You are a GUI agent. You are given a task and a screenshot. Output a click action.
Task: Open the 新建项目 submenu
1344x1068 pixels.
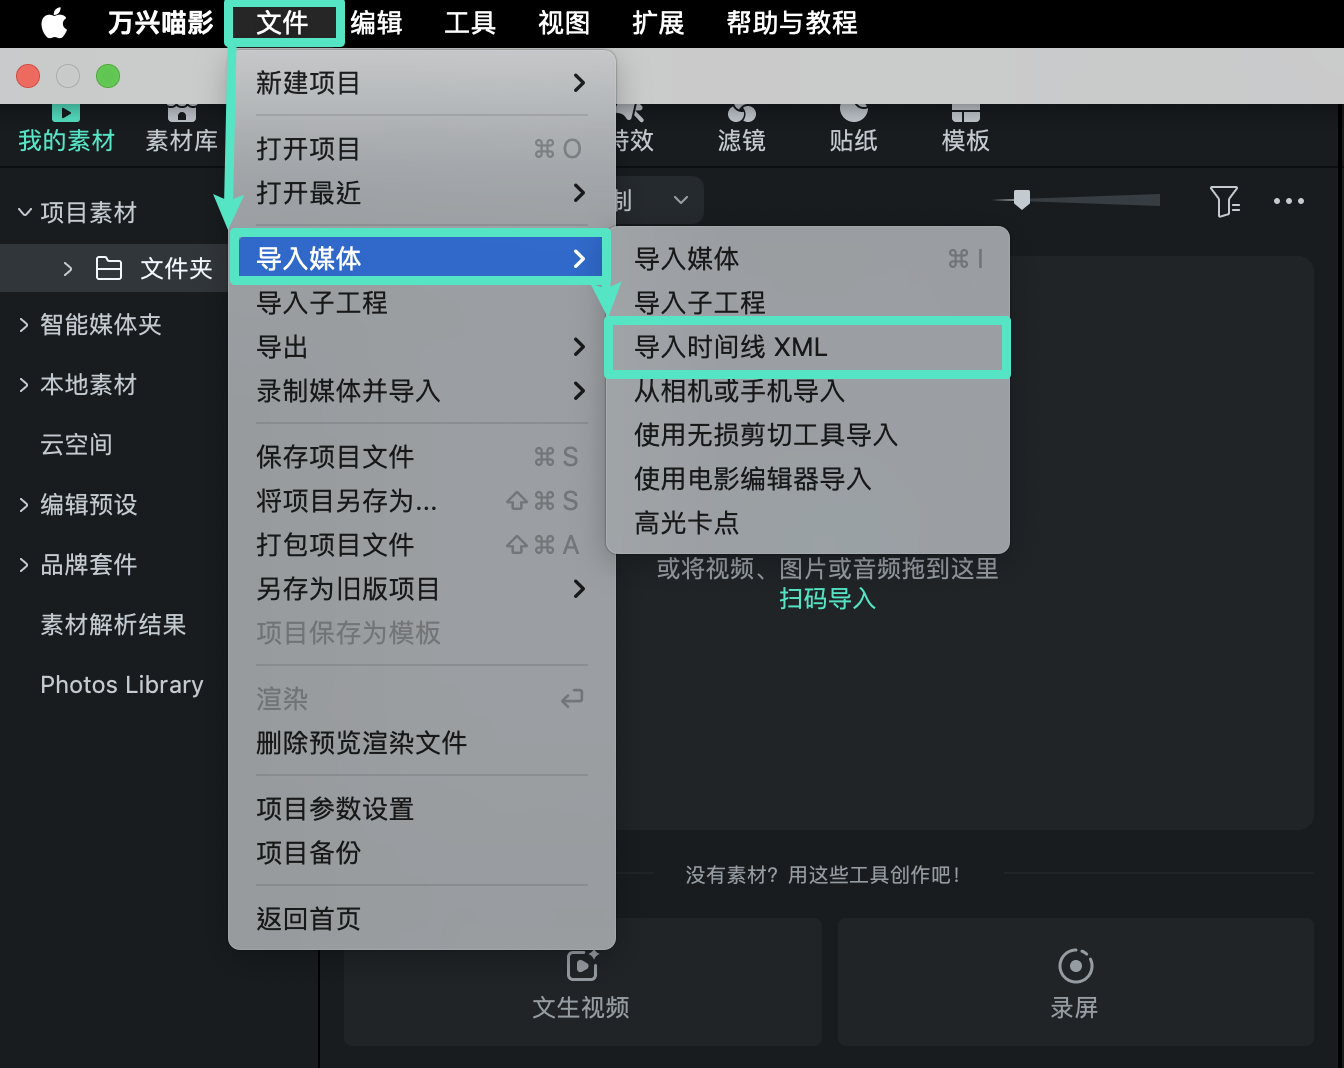point(422,83)
